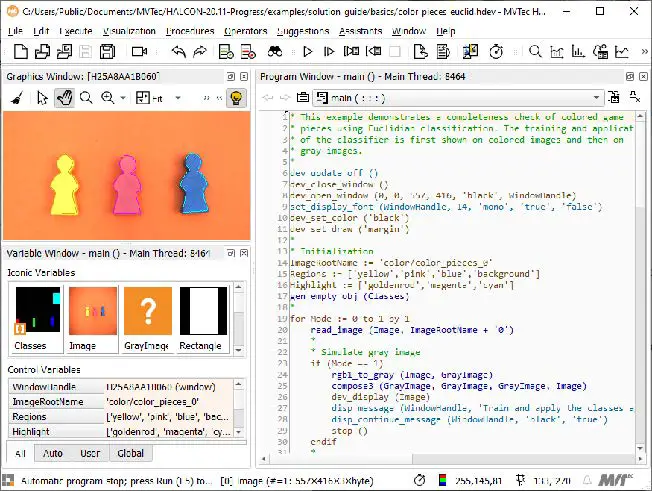652x491 pixels.
Task: Select the hand pan tool
Action: 64,98
